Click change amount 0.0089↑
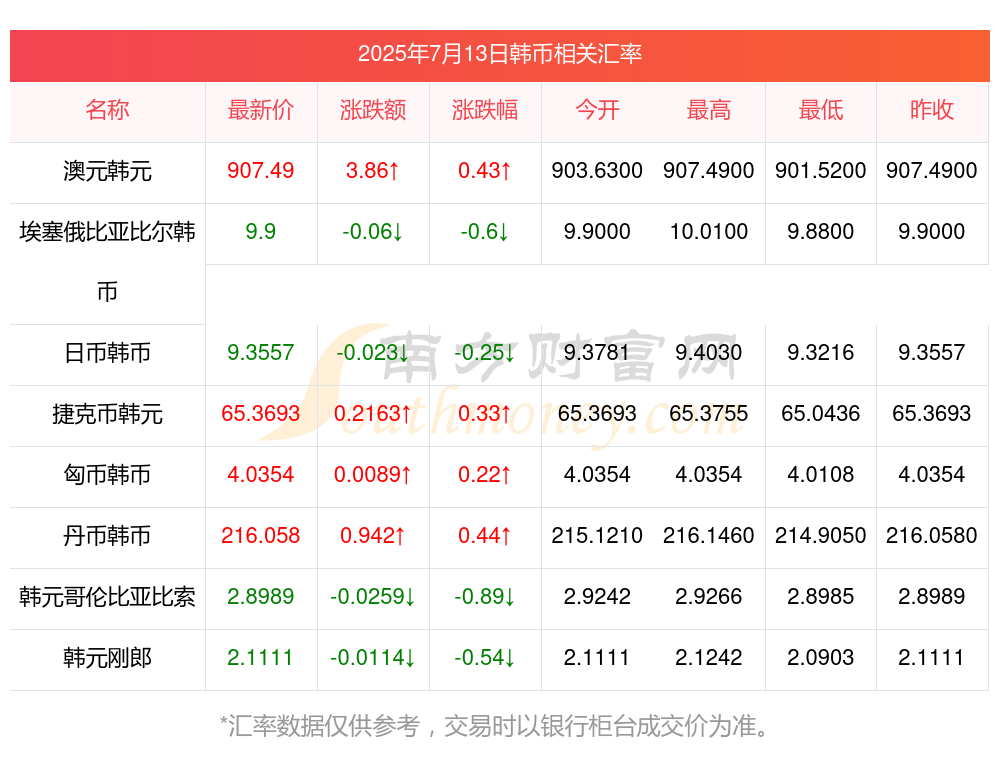Viewport: 1000px width, 757px height. point(373,474)
